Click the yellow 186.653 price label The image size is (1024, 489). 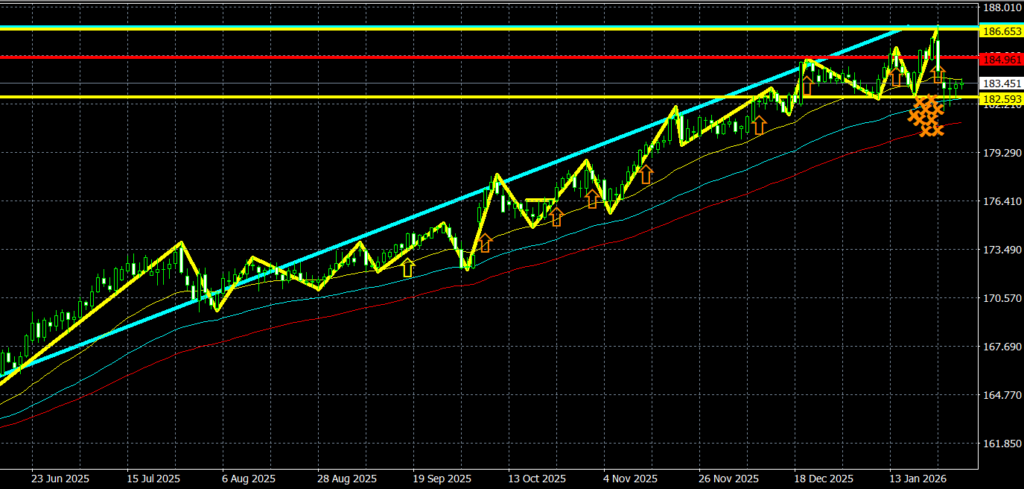[x=1000, y=32]
